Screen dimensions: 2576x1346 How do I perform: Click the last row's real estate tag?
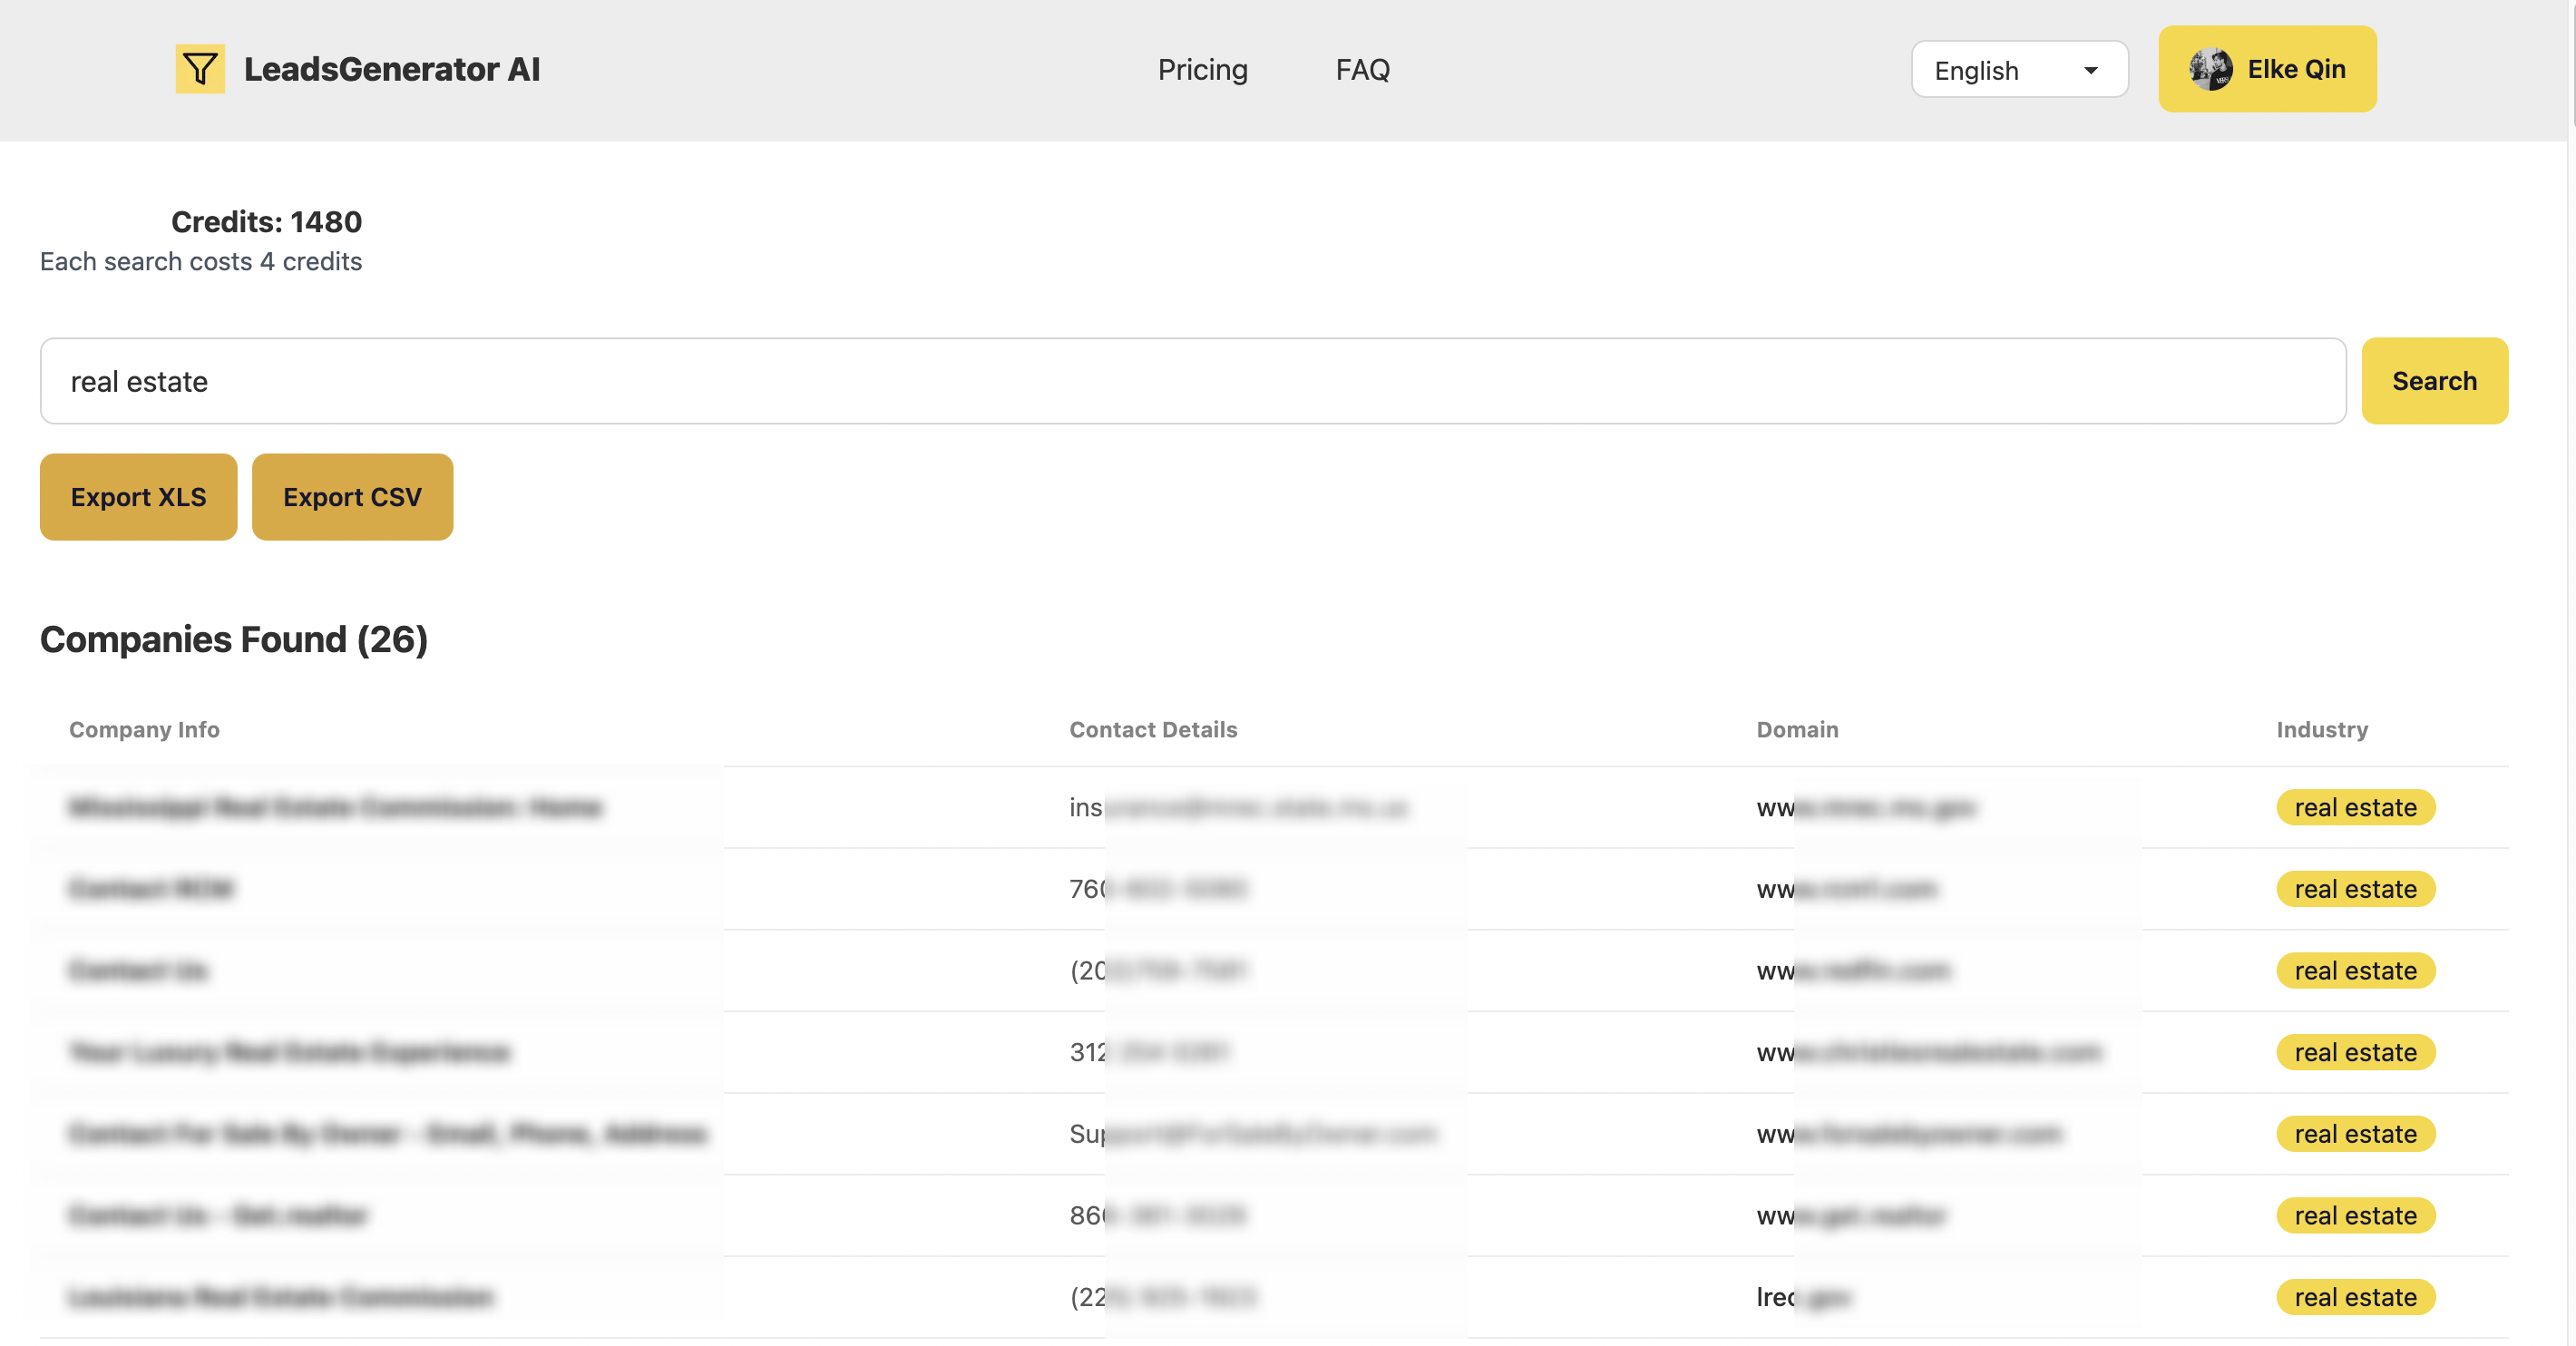pos(2354,1296)
